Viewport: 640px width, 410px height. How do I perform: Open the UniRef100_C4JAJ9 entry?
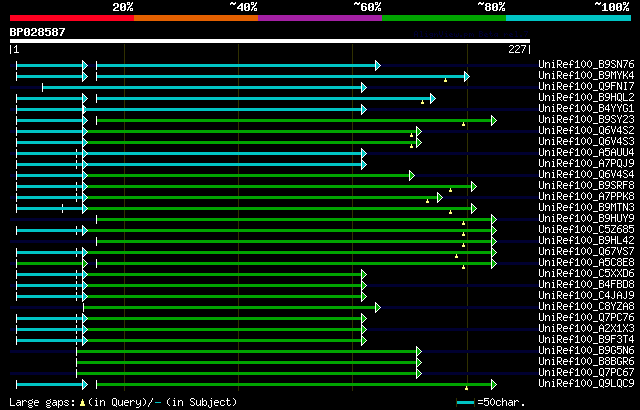point(586,296)
